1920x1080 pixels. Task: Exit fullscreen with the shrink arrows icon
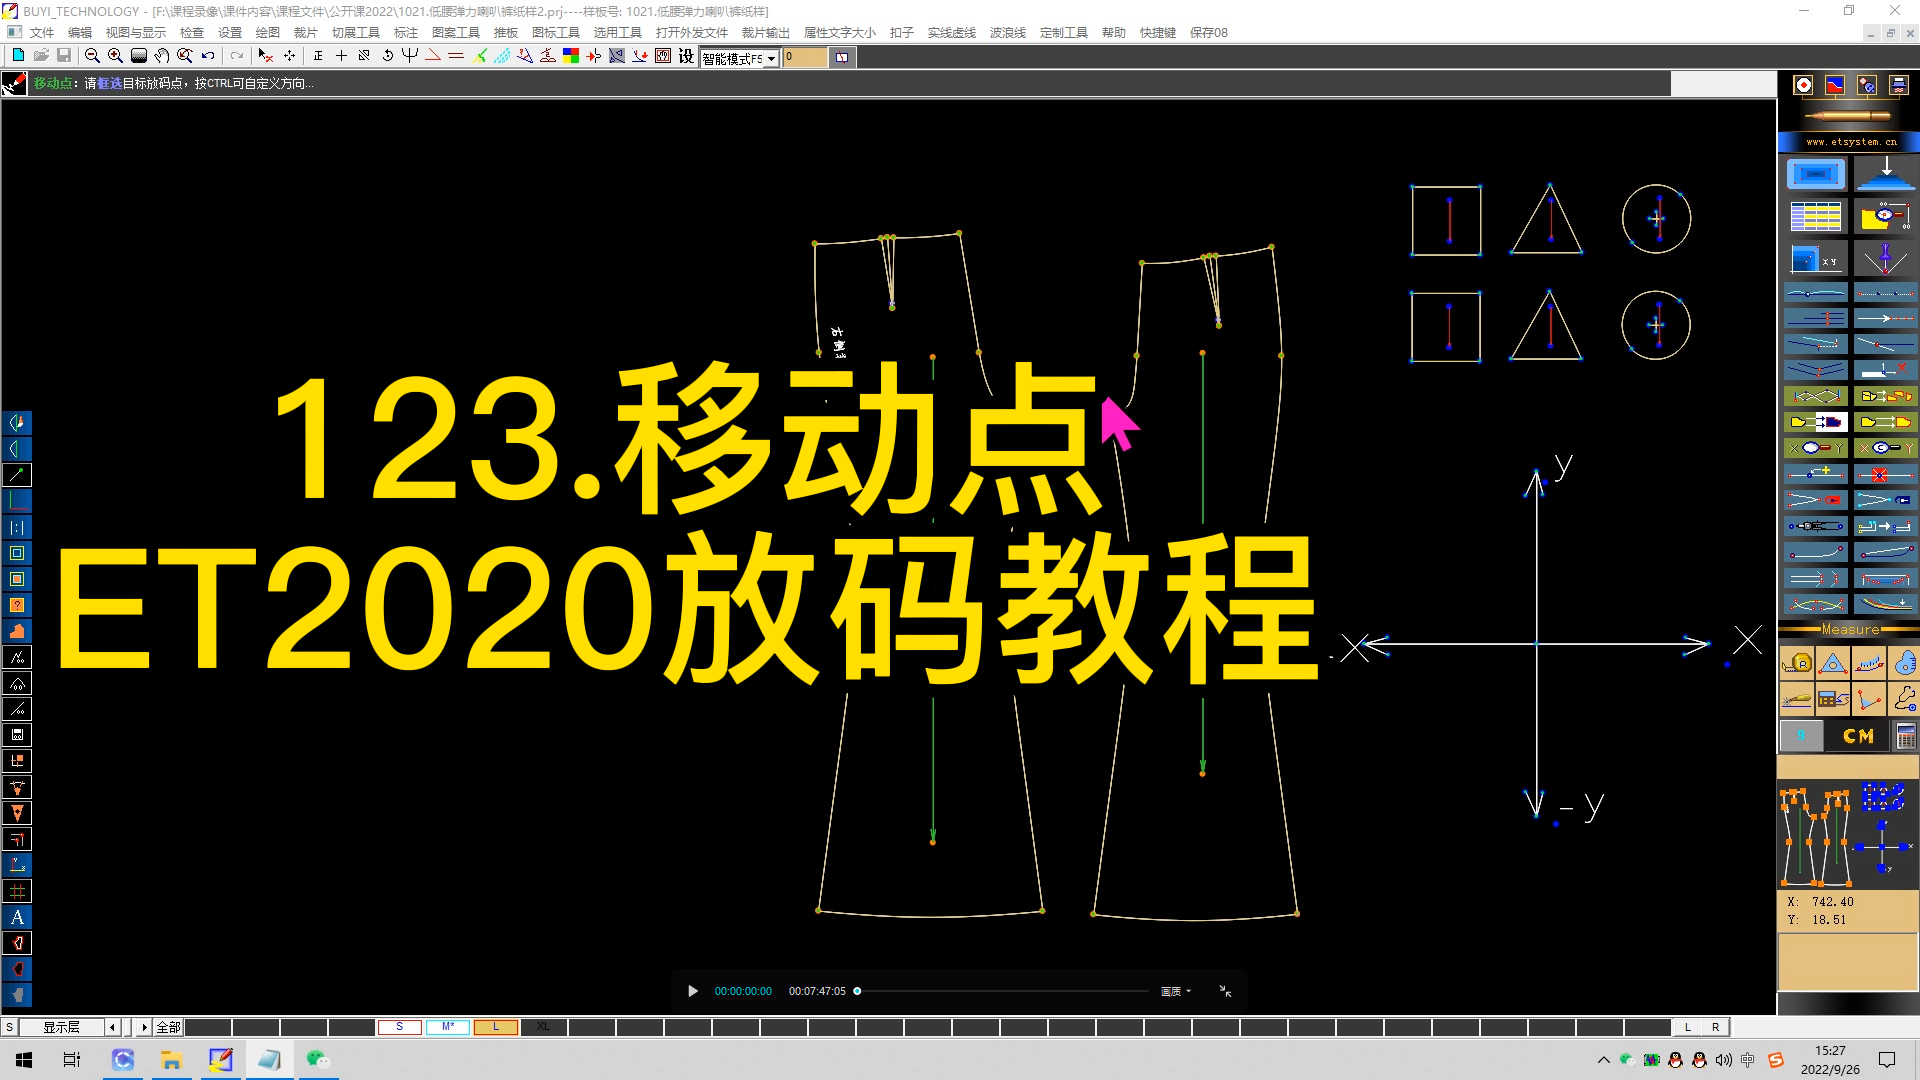1225,991
